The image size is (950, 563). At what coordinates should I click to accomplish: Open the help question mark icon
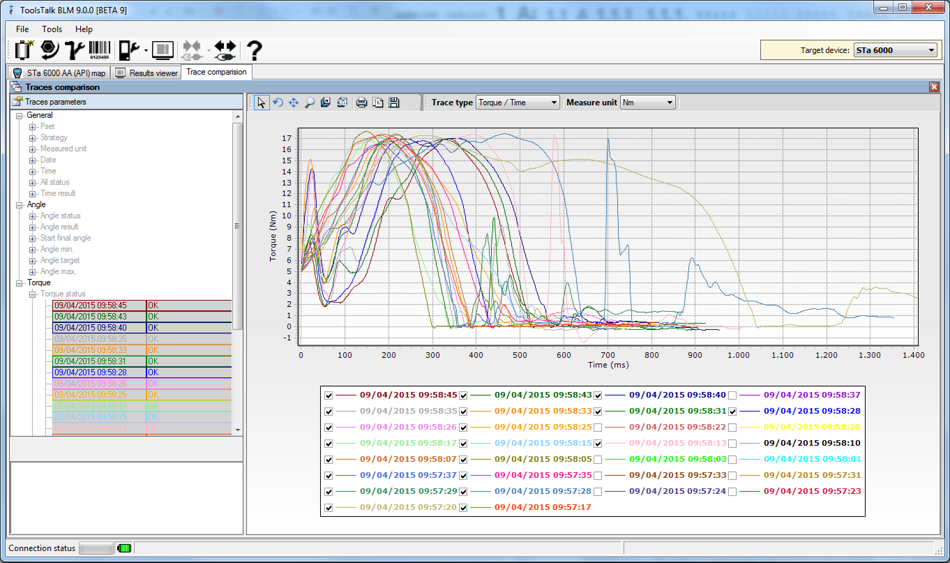(254, 49)
